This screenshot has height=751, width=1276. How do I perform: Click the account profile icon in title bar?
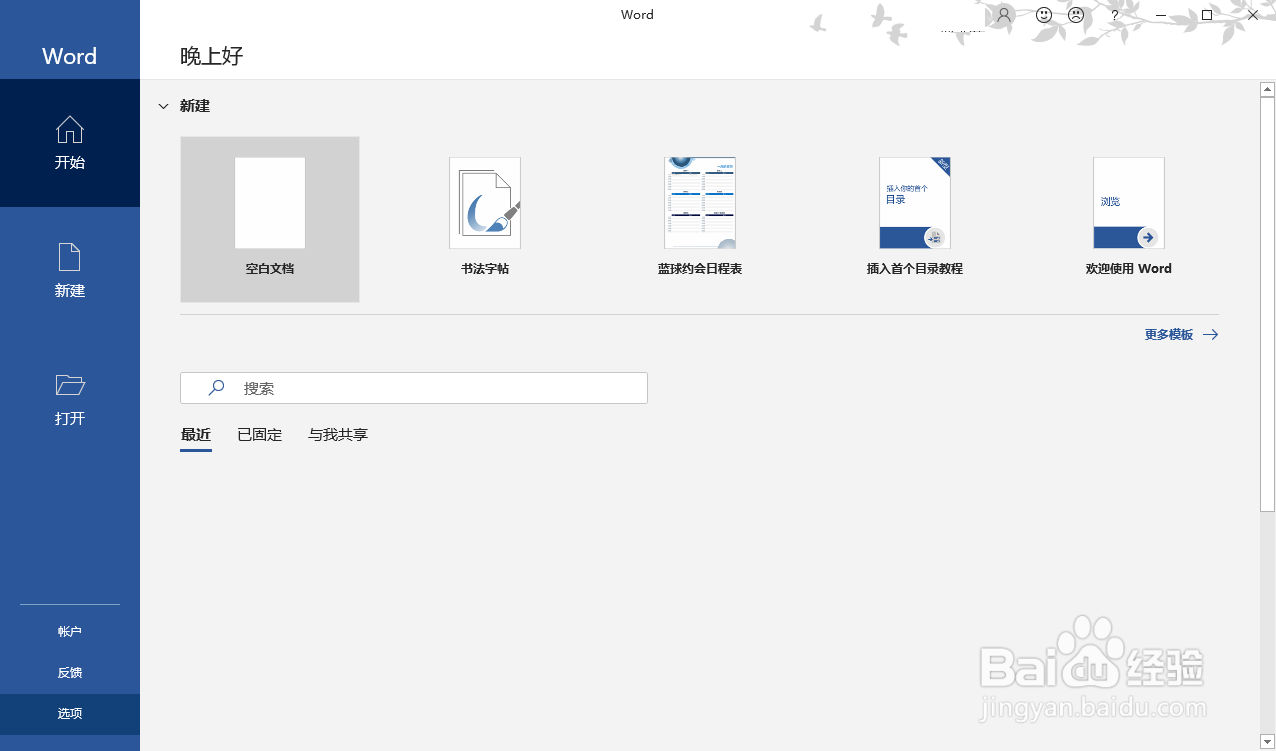tap(1004, 15)
